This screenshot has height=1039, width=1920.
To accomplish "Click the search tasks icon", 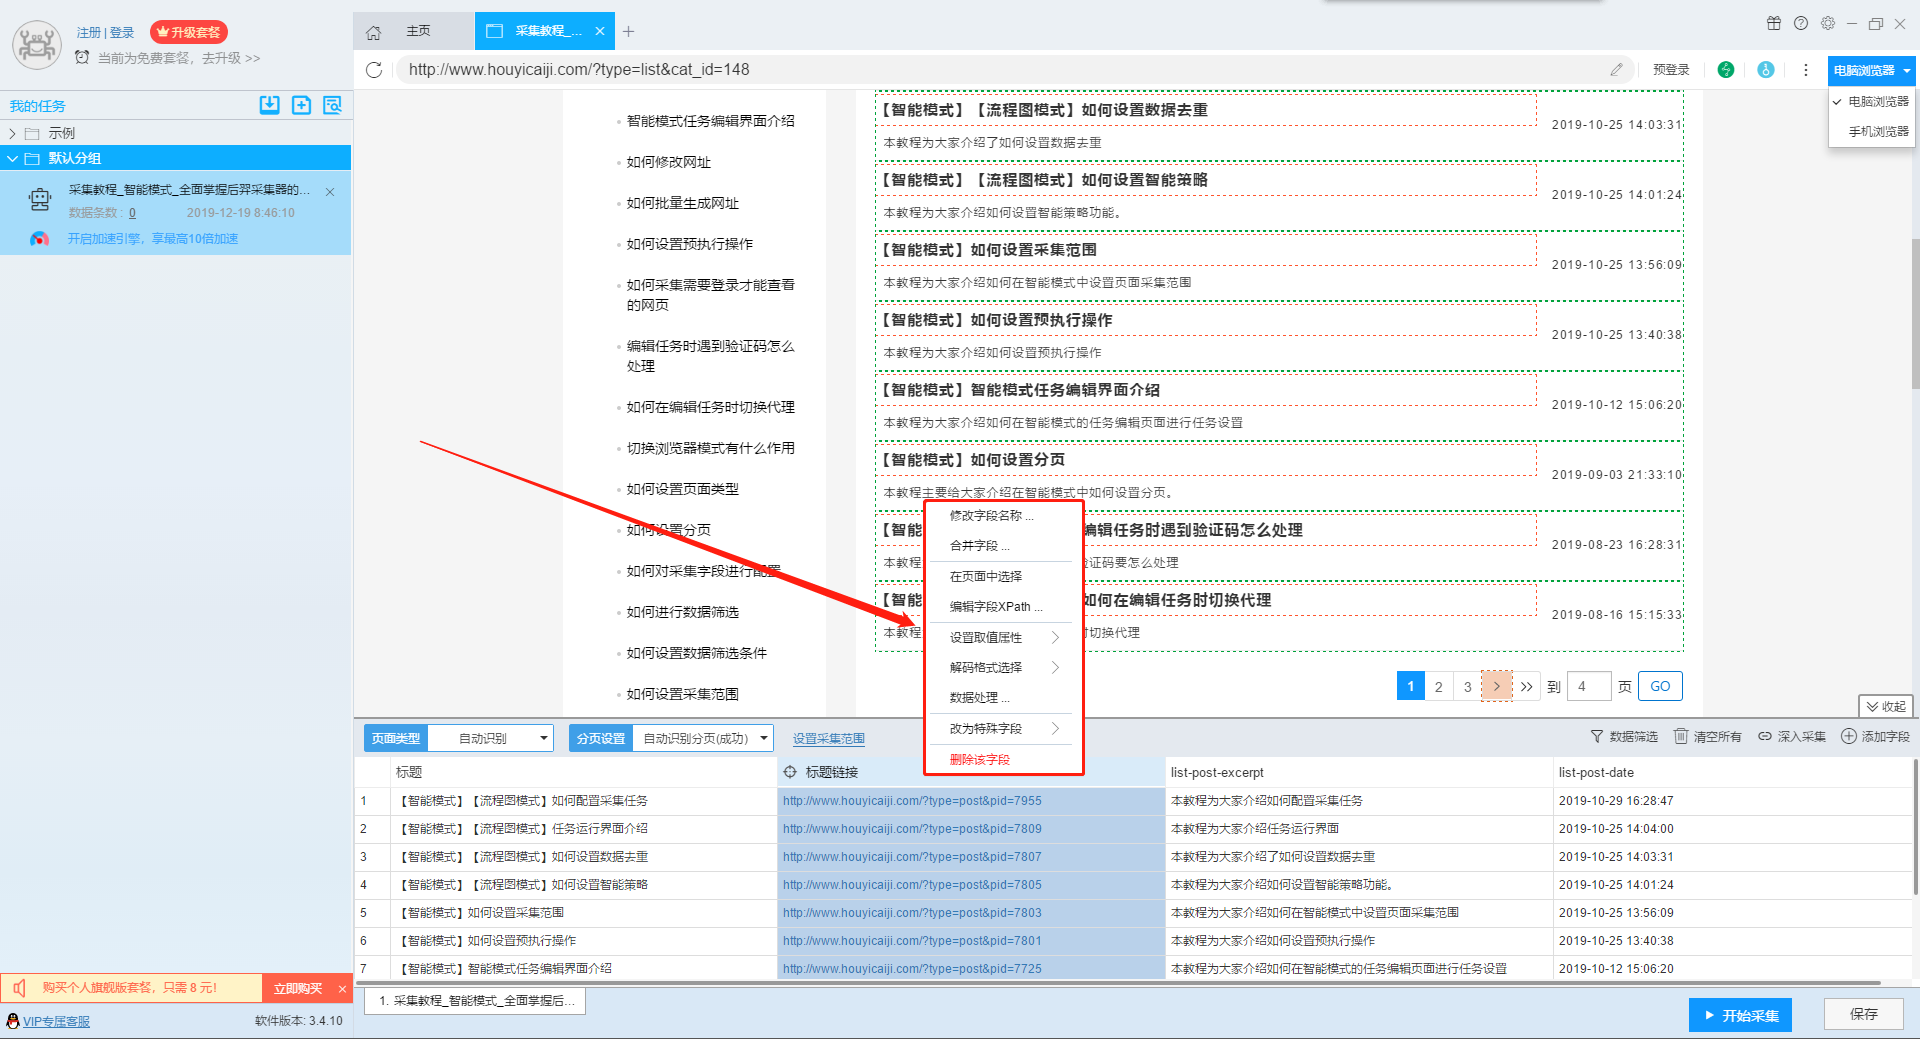I will tap(333, 105).
